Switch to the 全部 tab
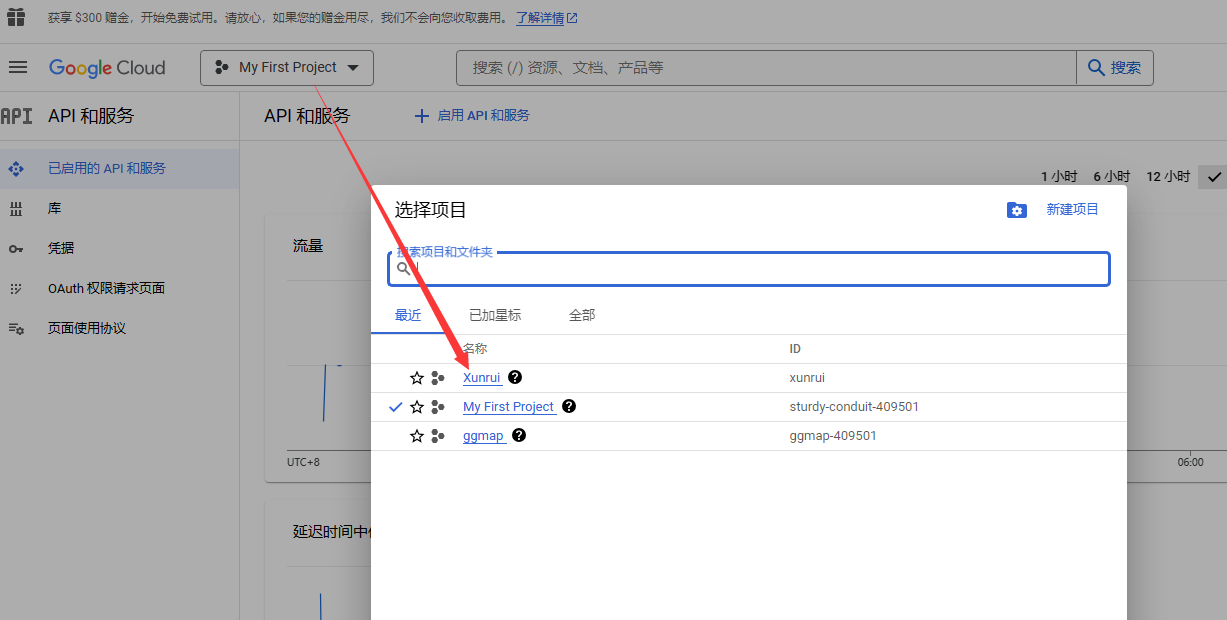This screenshot has width=1227, height=620. point(582,315)
